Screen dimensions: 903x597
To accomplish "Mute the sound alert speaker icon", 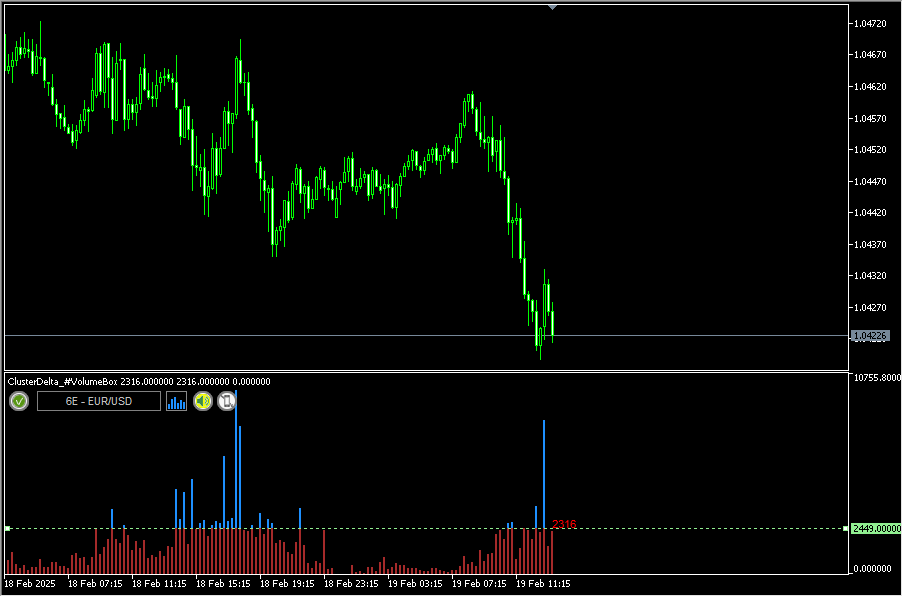I will click(x=203, y=401).
